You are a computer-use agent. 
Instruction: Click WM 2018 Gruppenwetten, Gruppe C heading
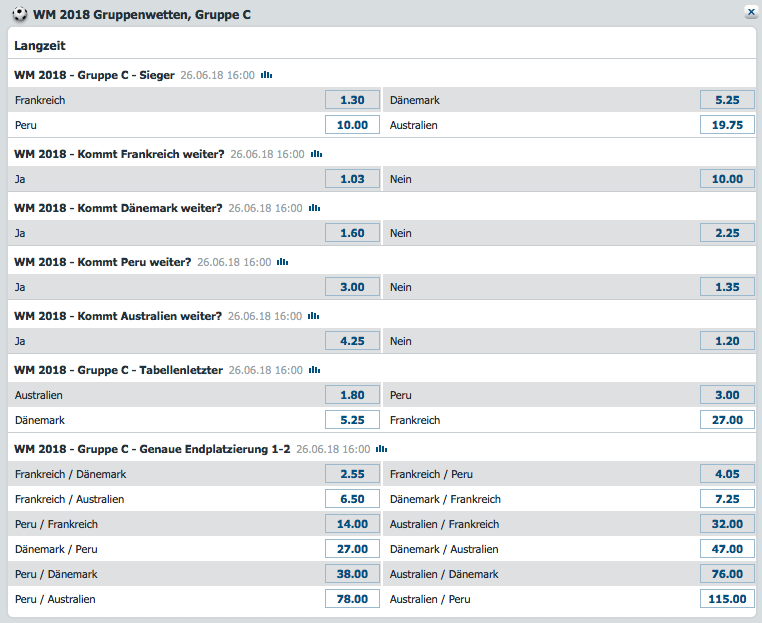click(x=142, y=15)
